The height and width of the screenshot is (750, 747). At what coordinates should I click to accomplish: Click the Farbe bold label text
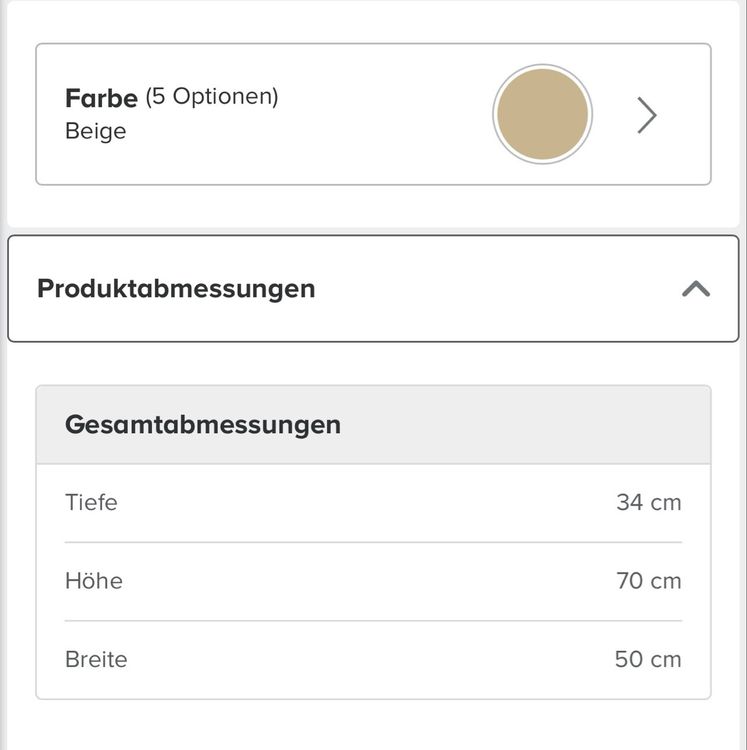pos(101,99)
